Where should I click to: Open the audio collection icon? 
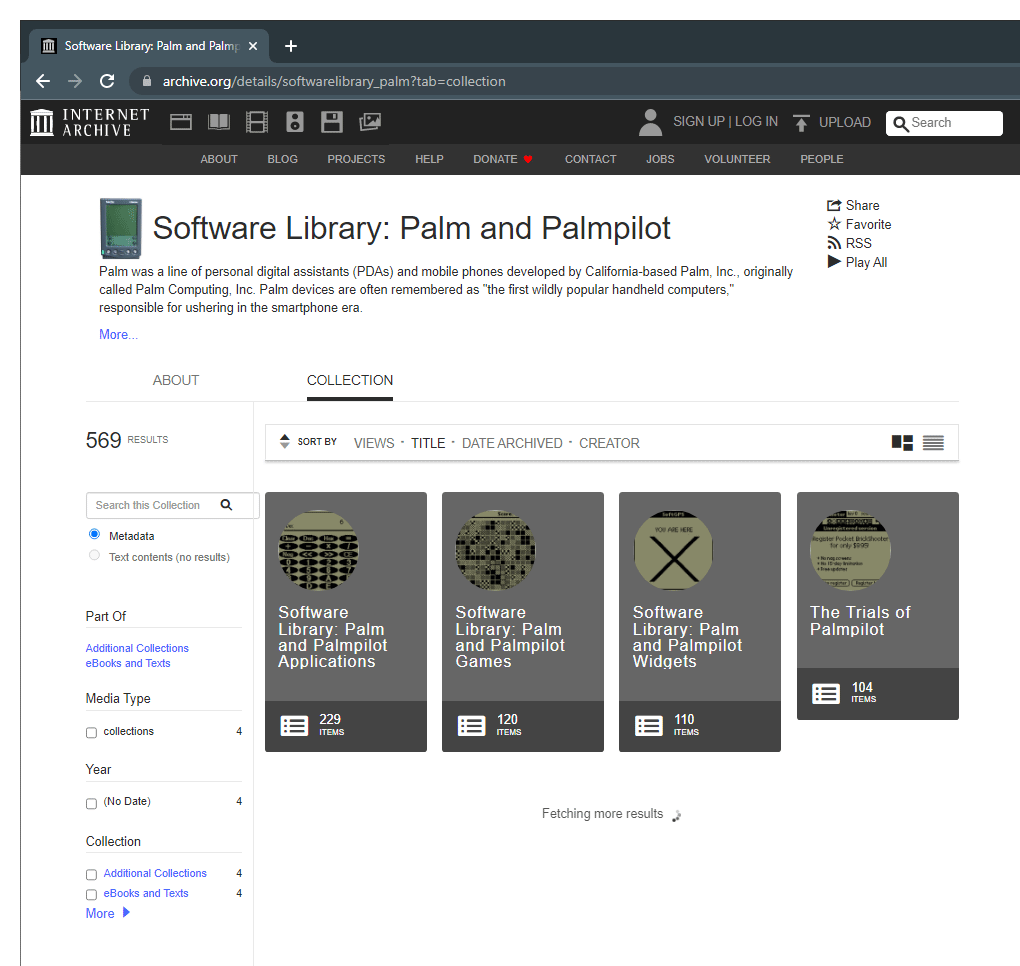(294, 121)
